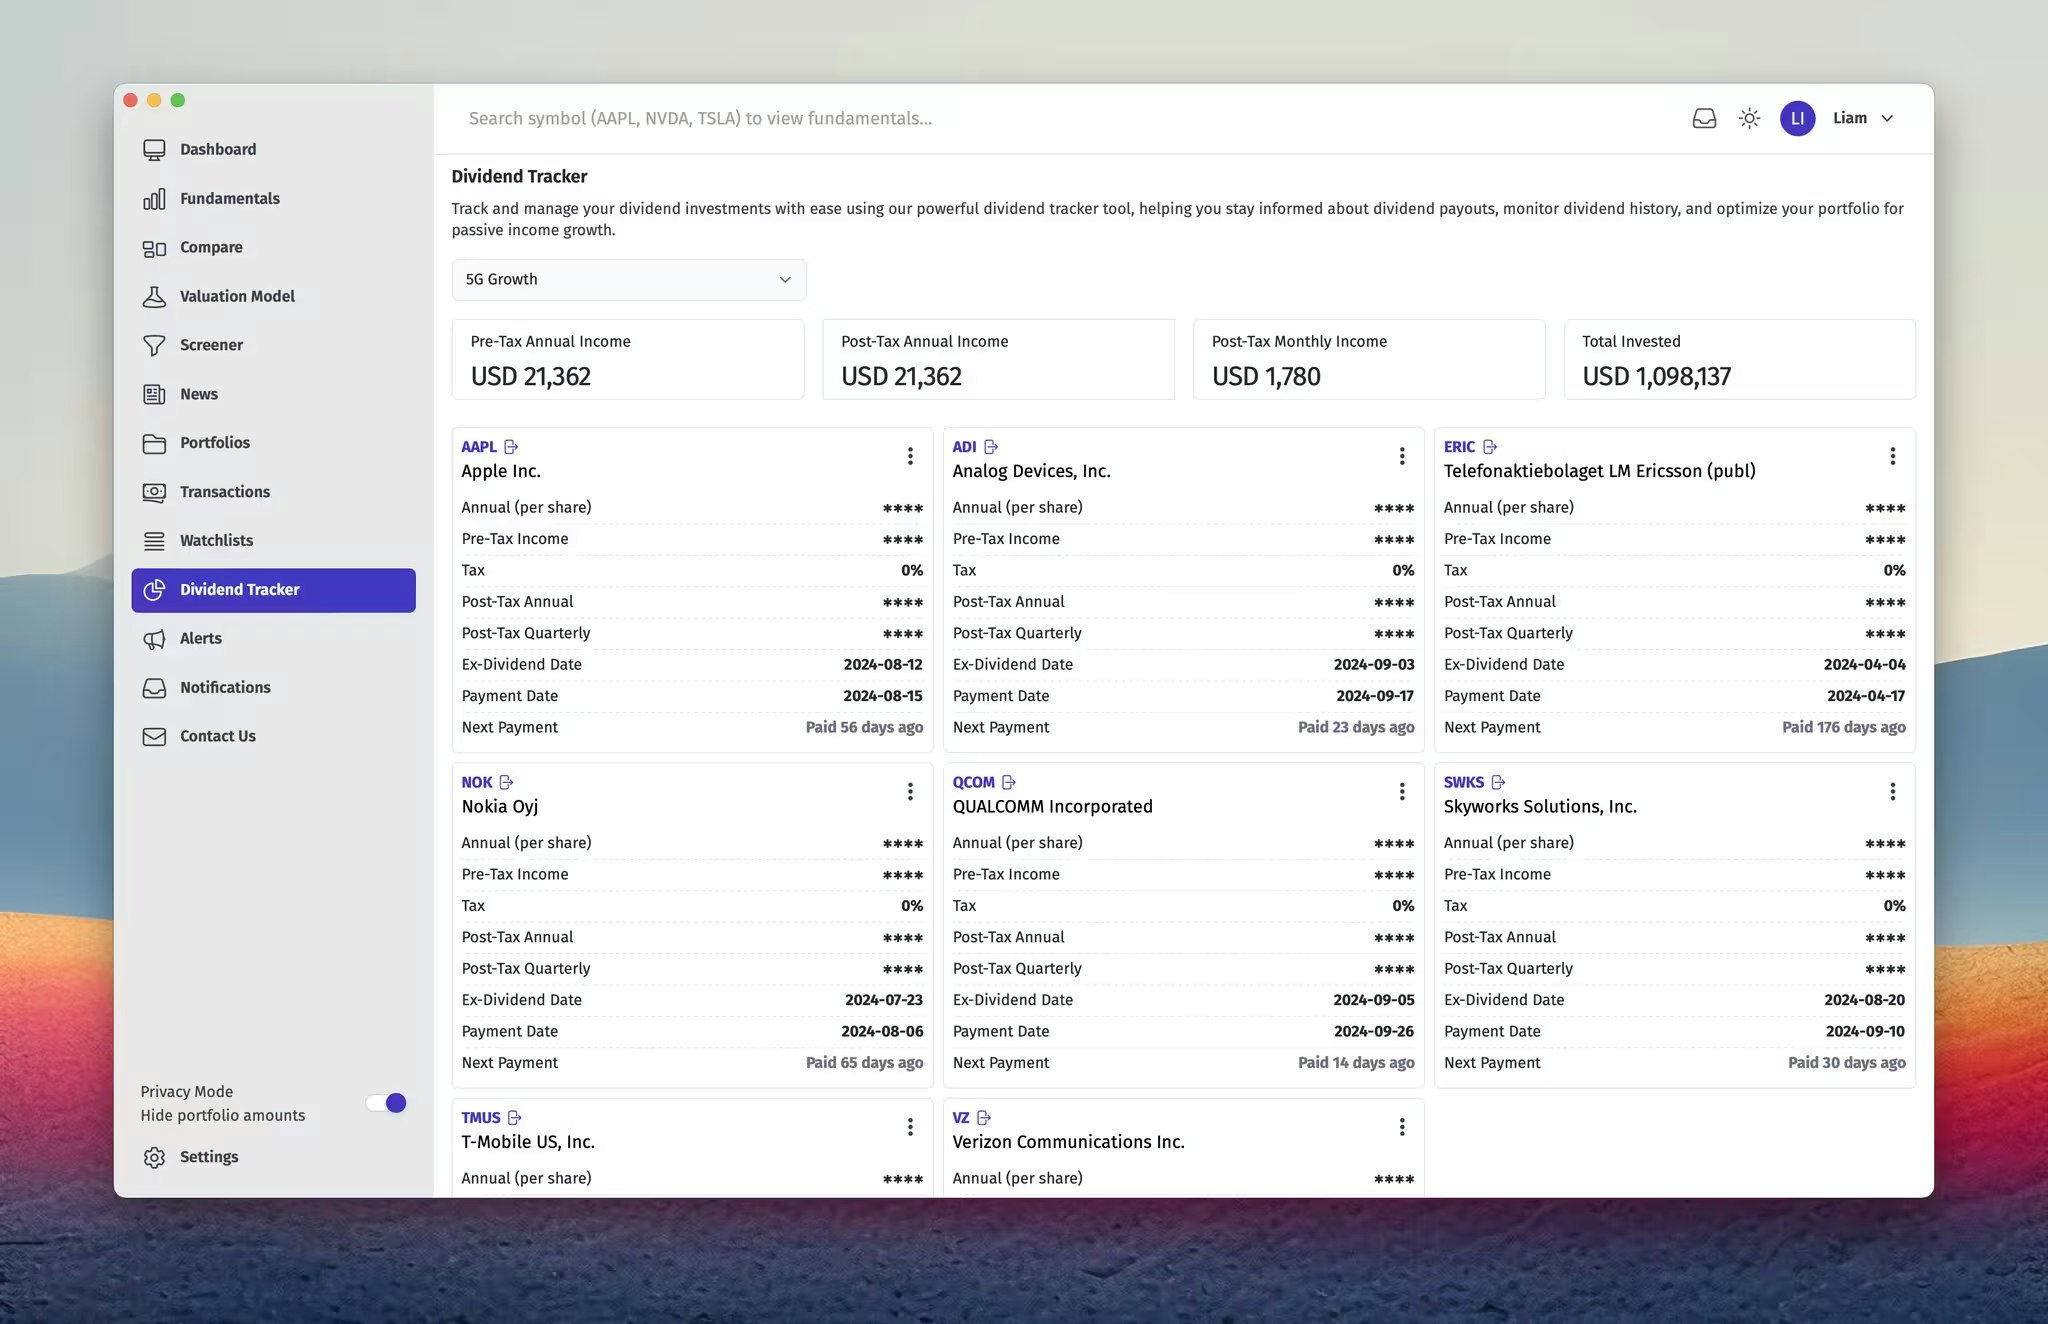Open the ERIC external link icon
2048x1324 pixels.
[x=1490, y=447]
